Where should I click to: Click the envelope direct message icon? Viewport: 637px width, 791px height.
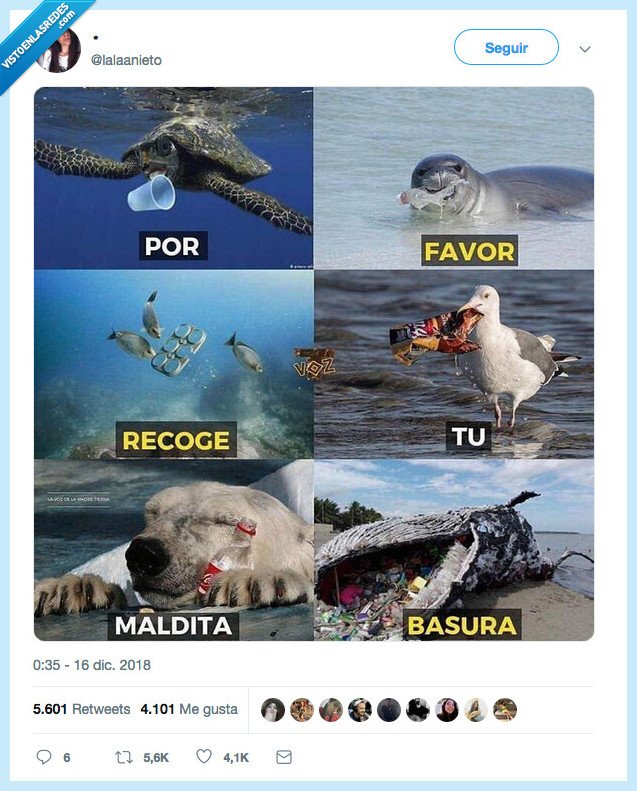click(284, 757)
